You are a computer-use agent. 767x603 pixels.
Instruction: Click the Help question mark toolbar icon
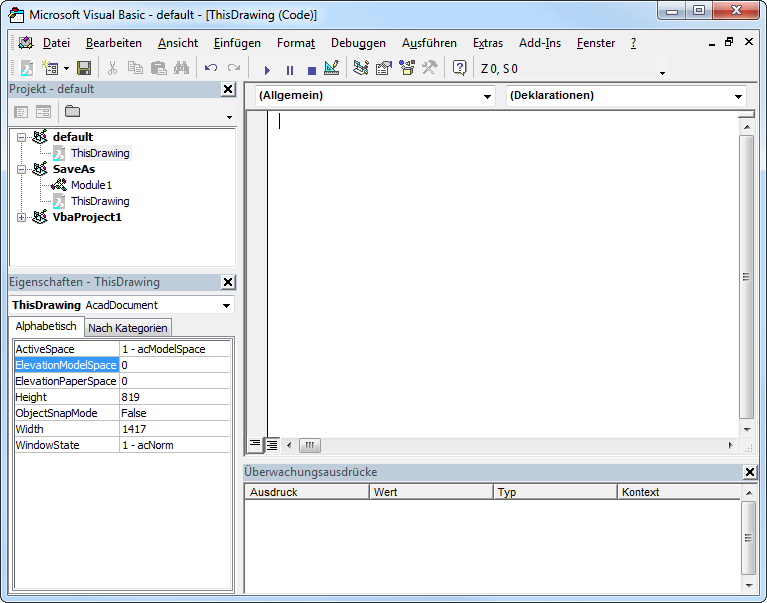pyautogui.click(x=459, y=68)
